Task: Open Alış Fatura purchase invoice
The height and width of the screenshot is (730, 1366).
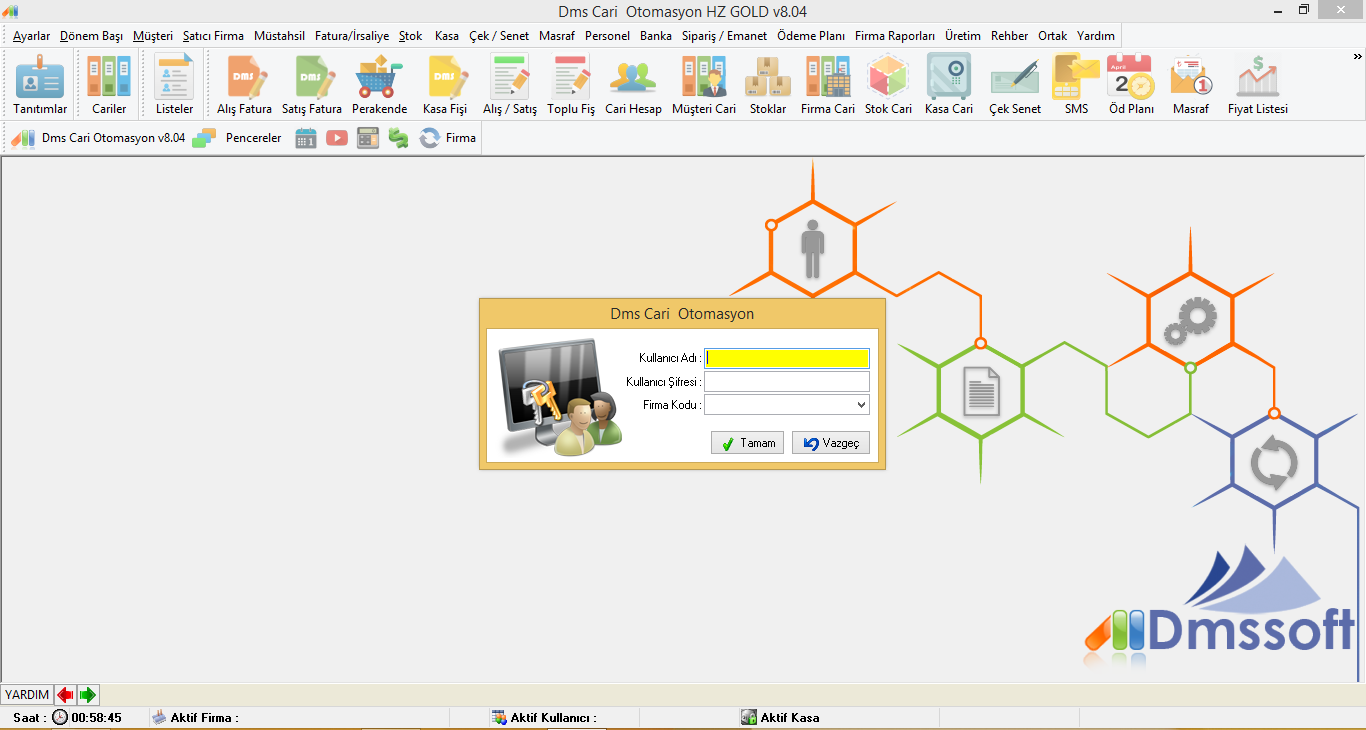Action: point(244,85)
